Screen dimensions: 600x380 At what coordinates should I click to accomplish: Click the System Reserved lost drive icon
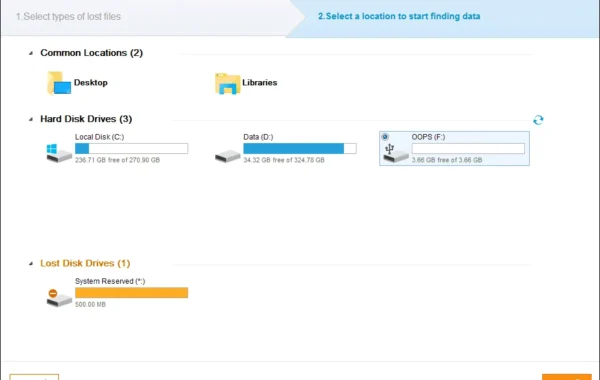click(x=59, y=298)
